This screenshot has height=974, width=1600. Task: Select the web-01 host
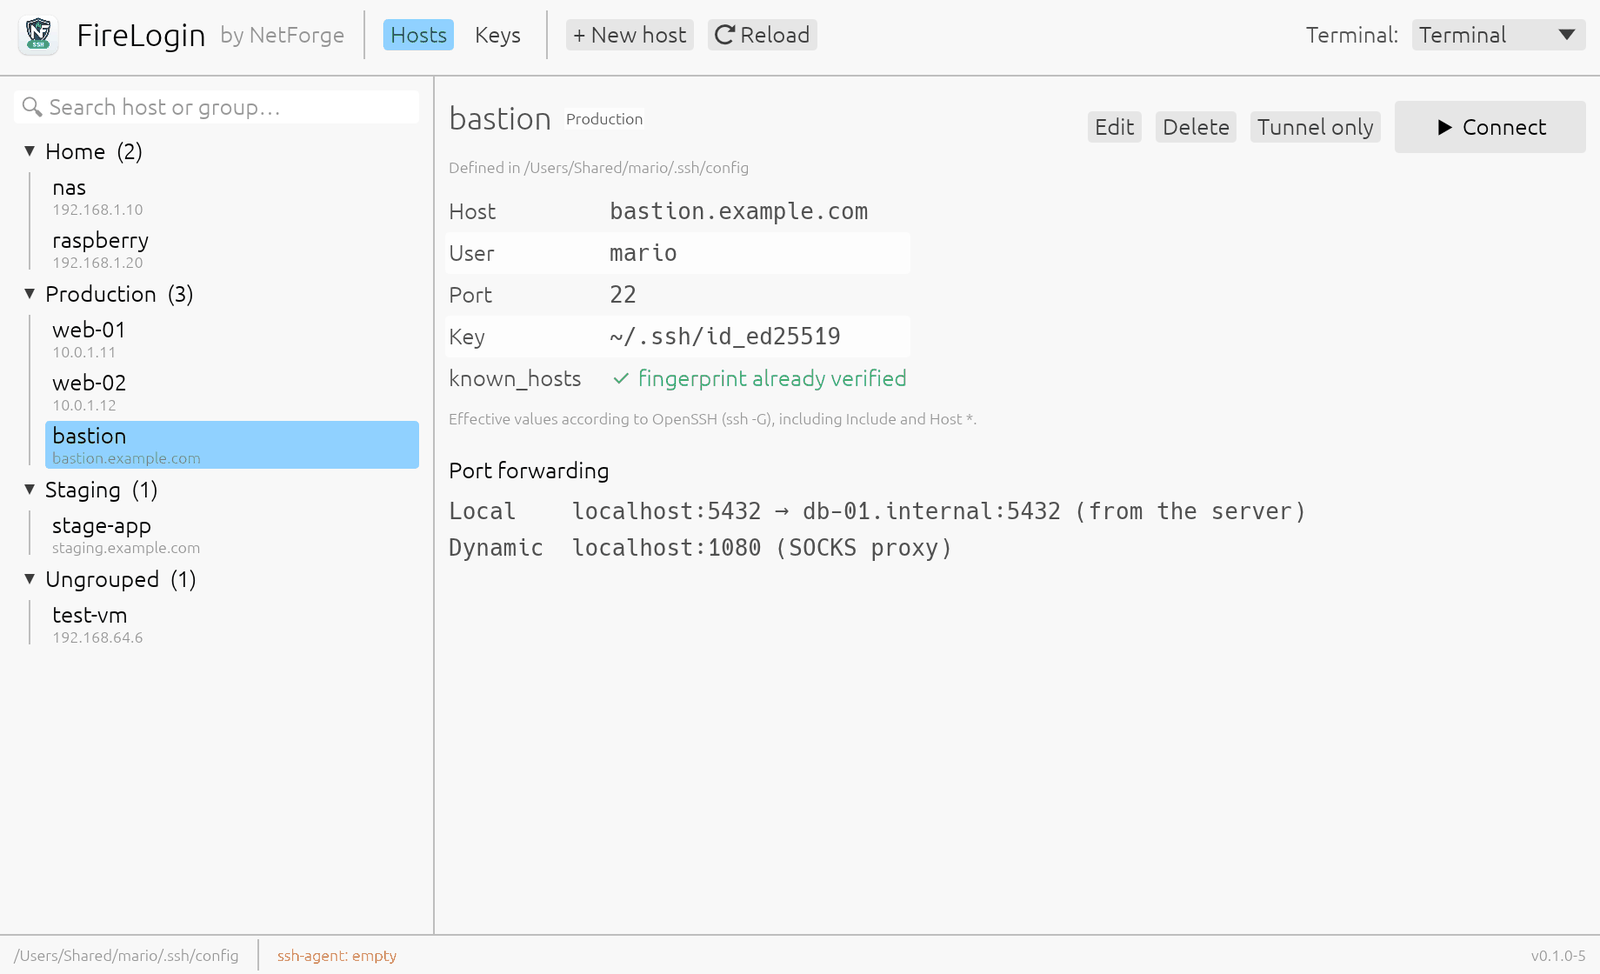point(232,339)
